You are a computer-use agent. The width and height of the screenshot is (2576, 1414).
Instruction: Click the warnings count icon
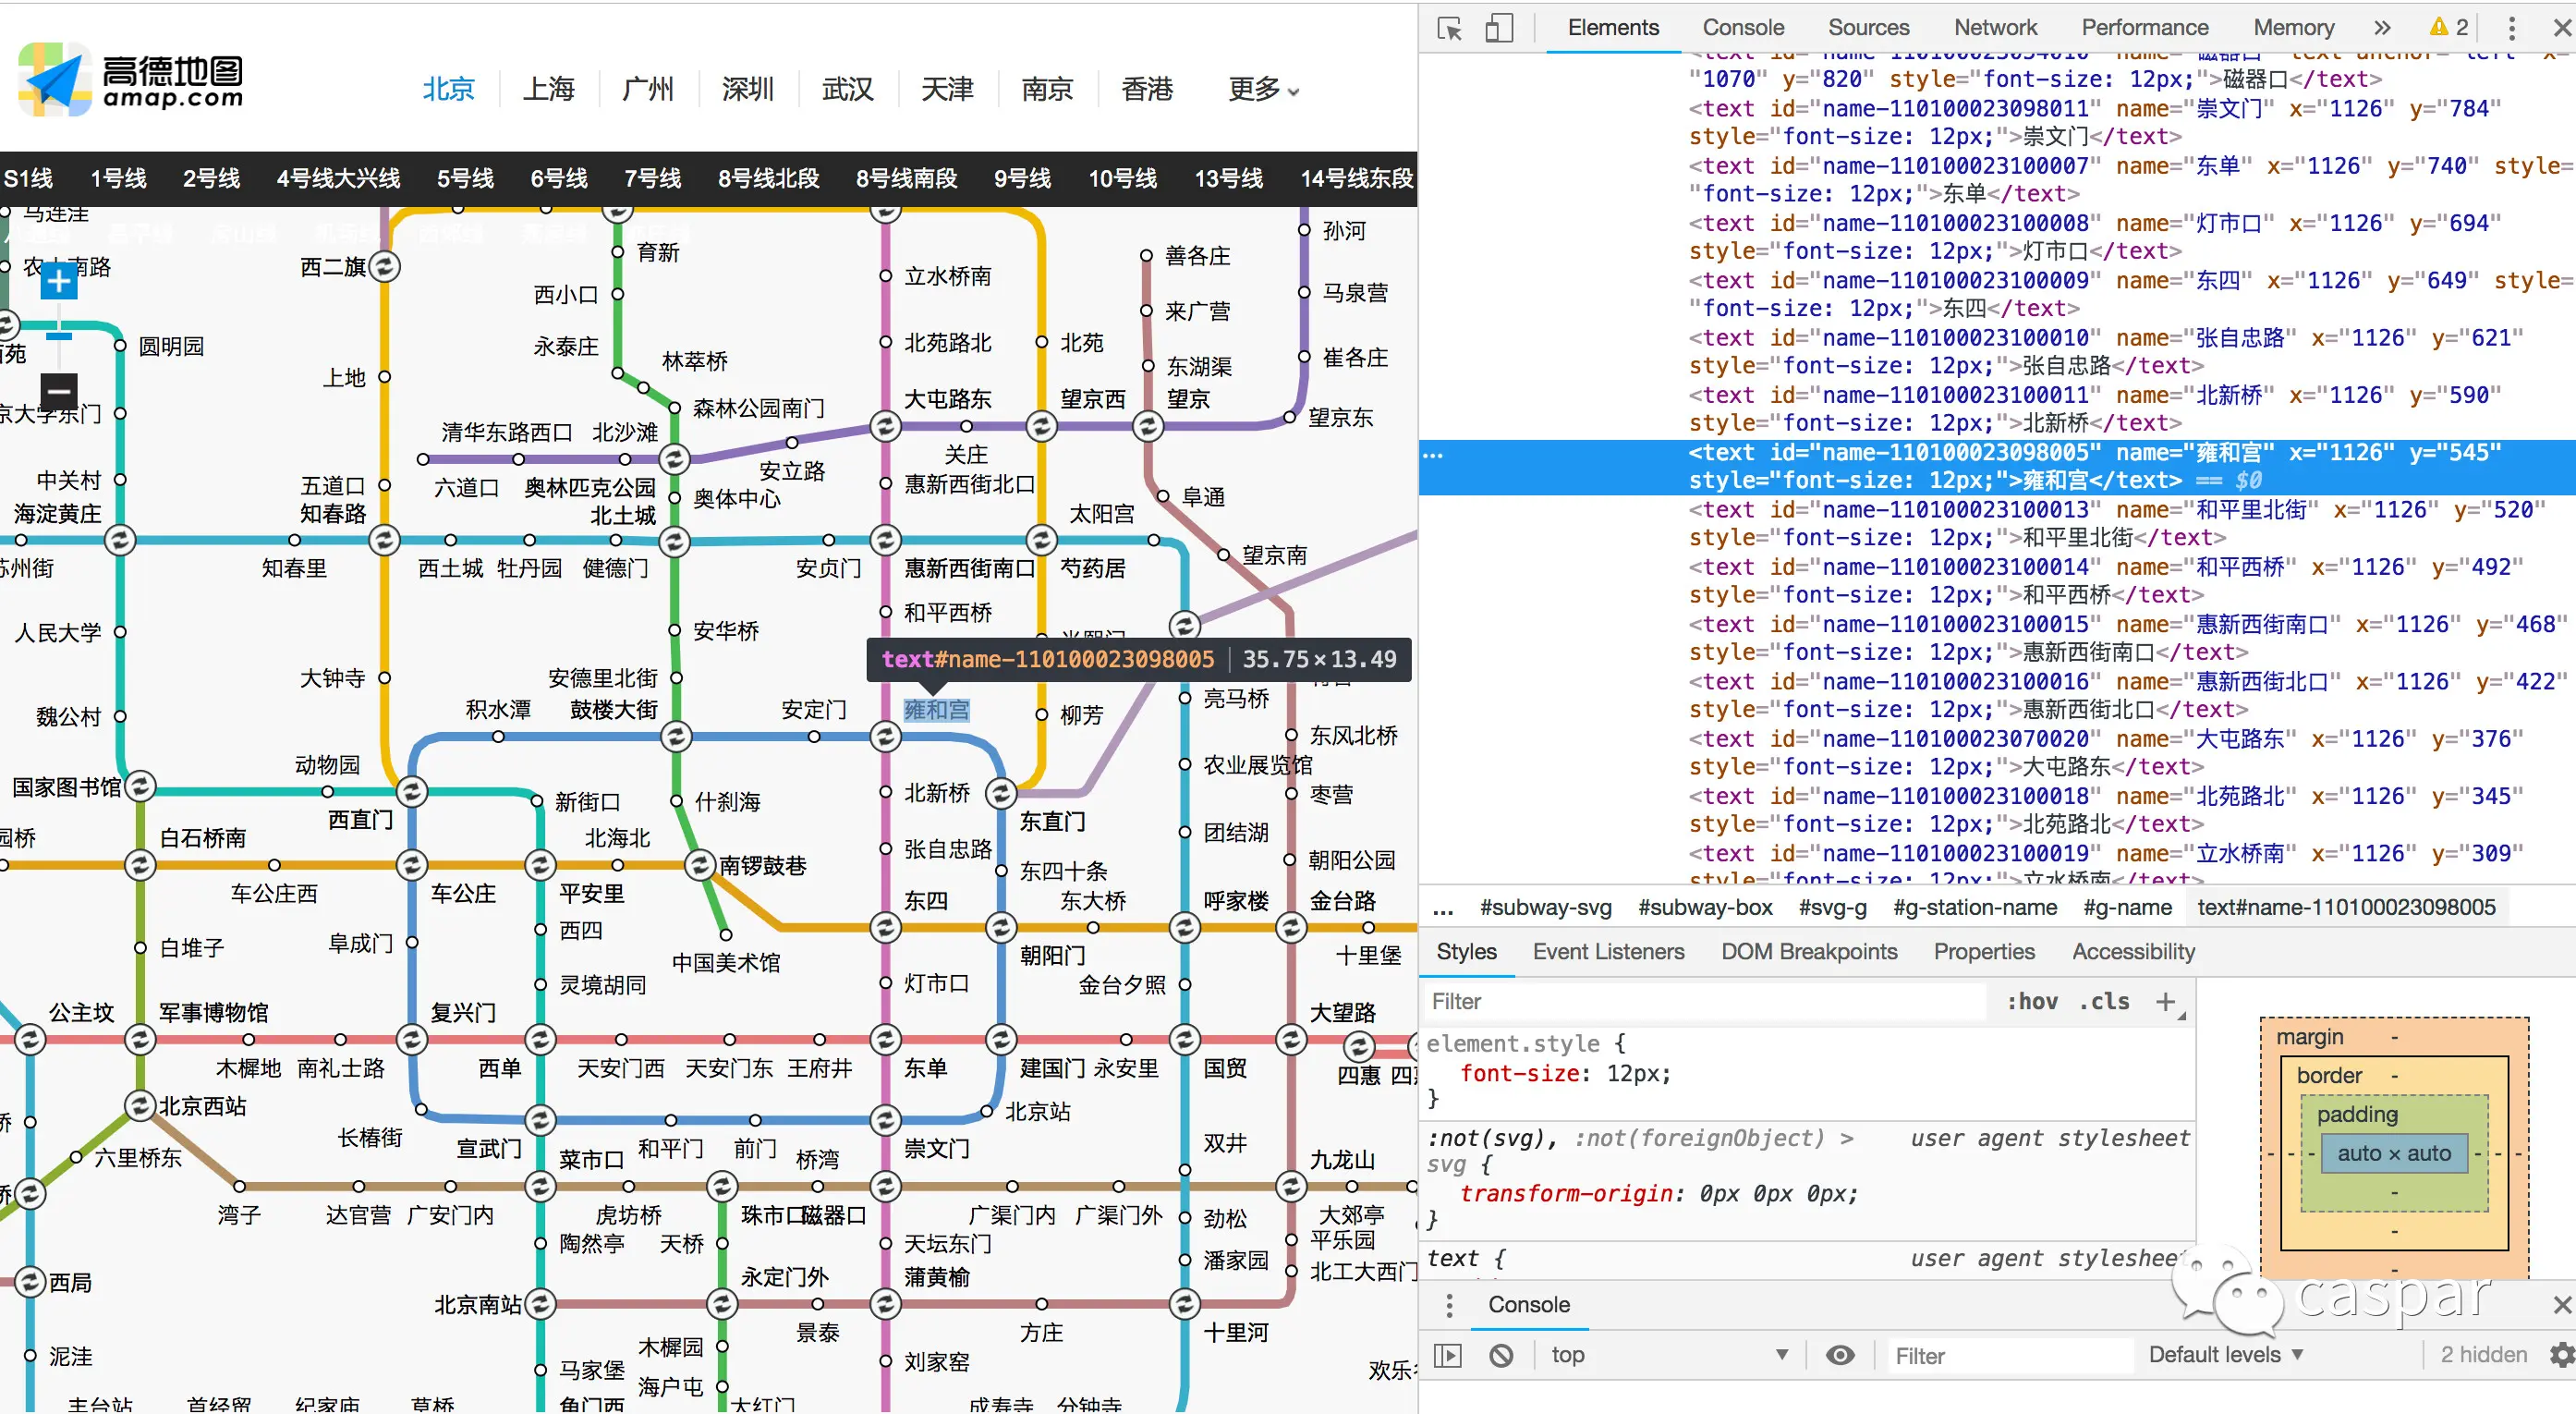tap(2448, 28)
